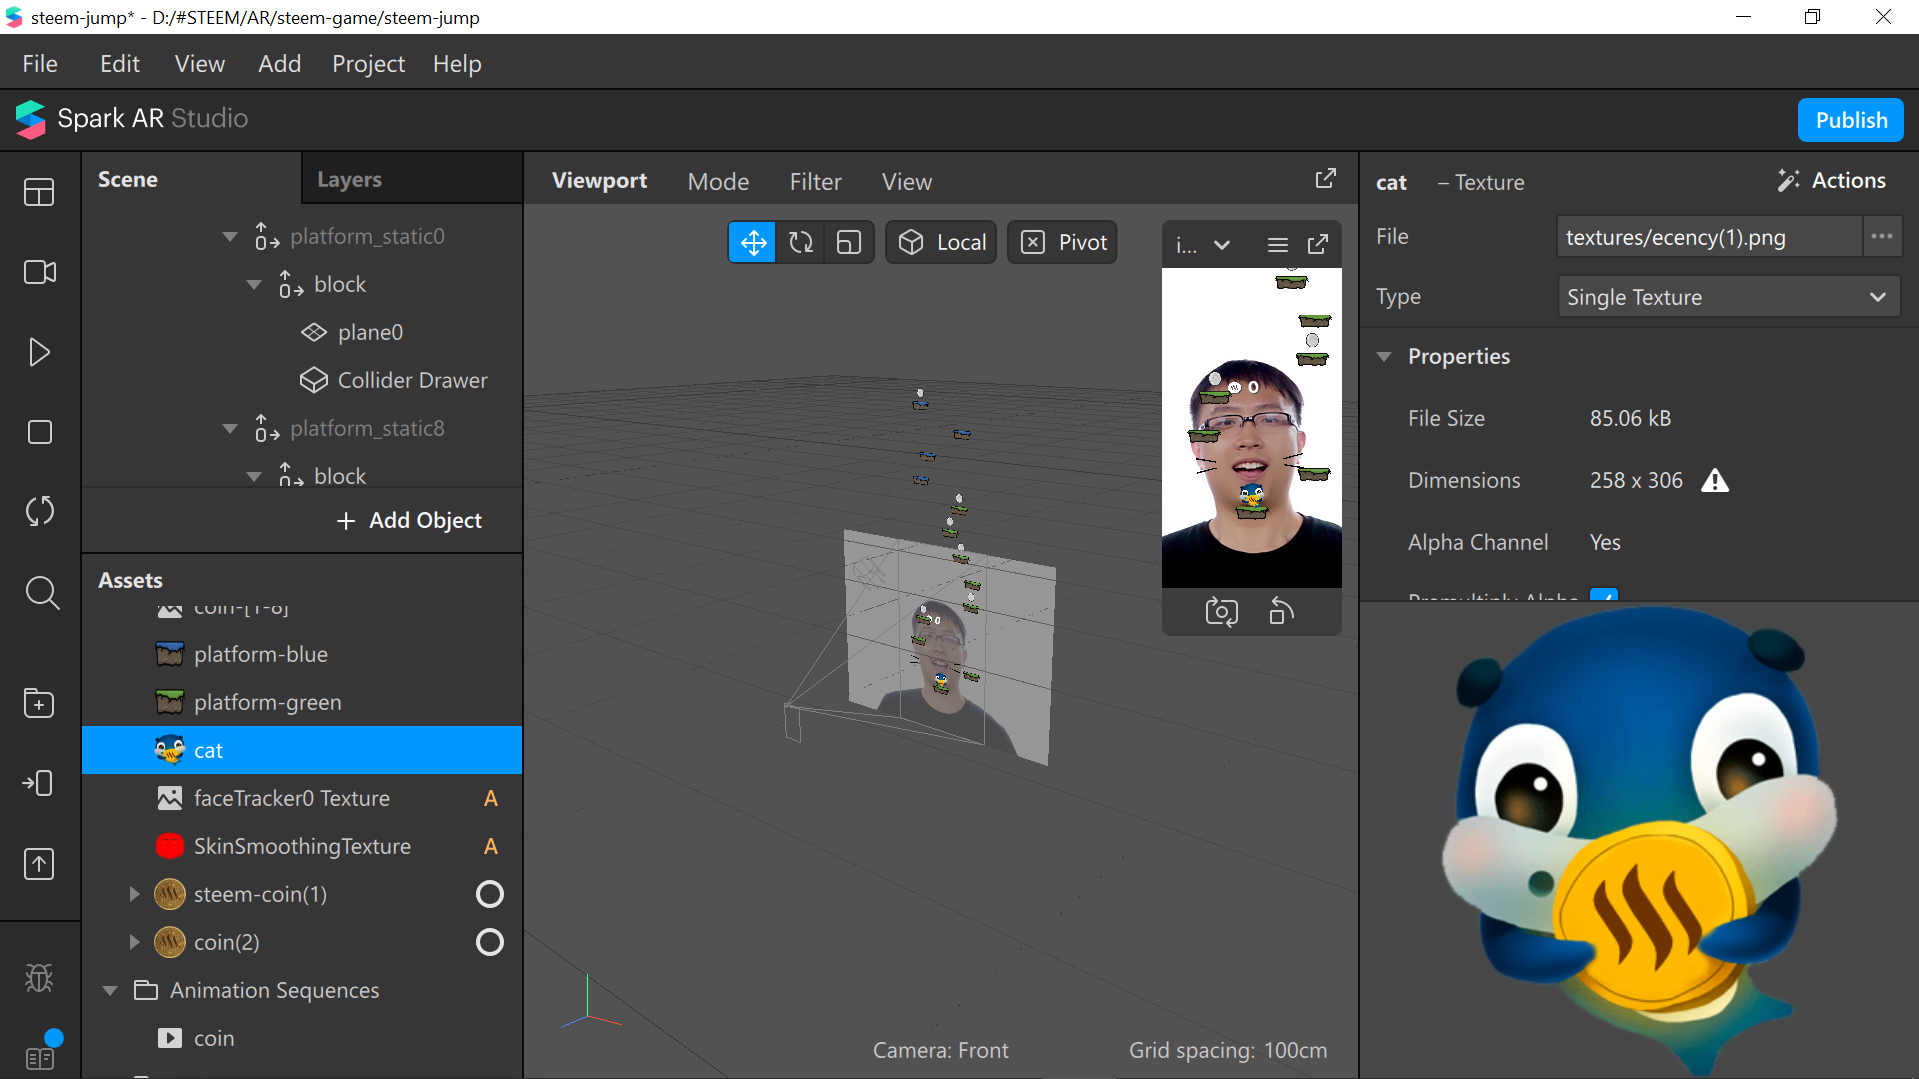The width and height of the screenshot is (1919, 1079).
Task: Expand the coin(2) asset
Action: coord(134,942)
